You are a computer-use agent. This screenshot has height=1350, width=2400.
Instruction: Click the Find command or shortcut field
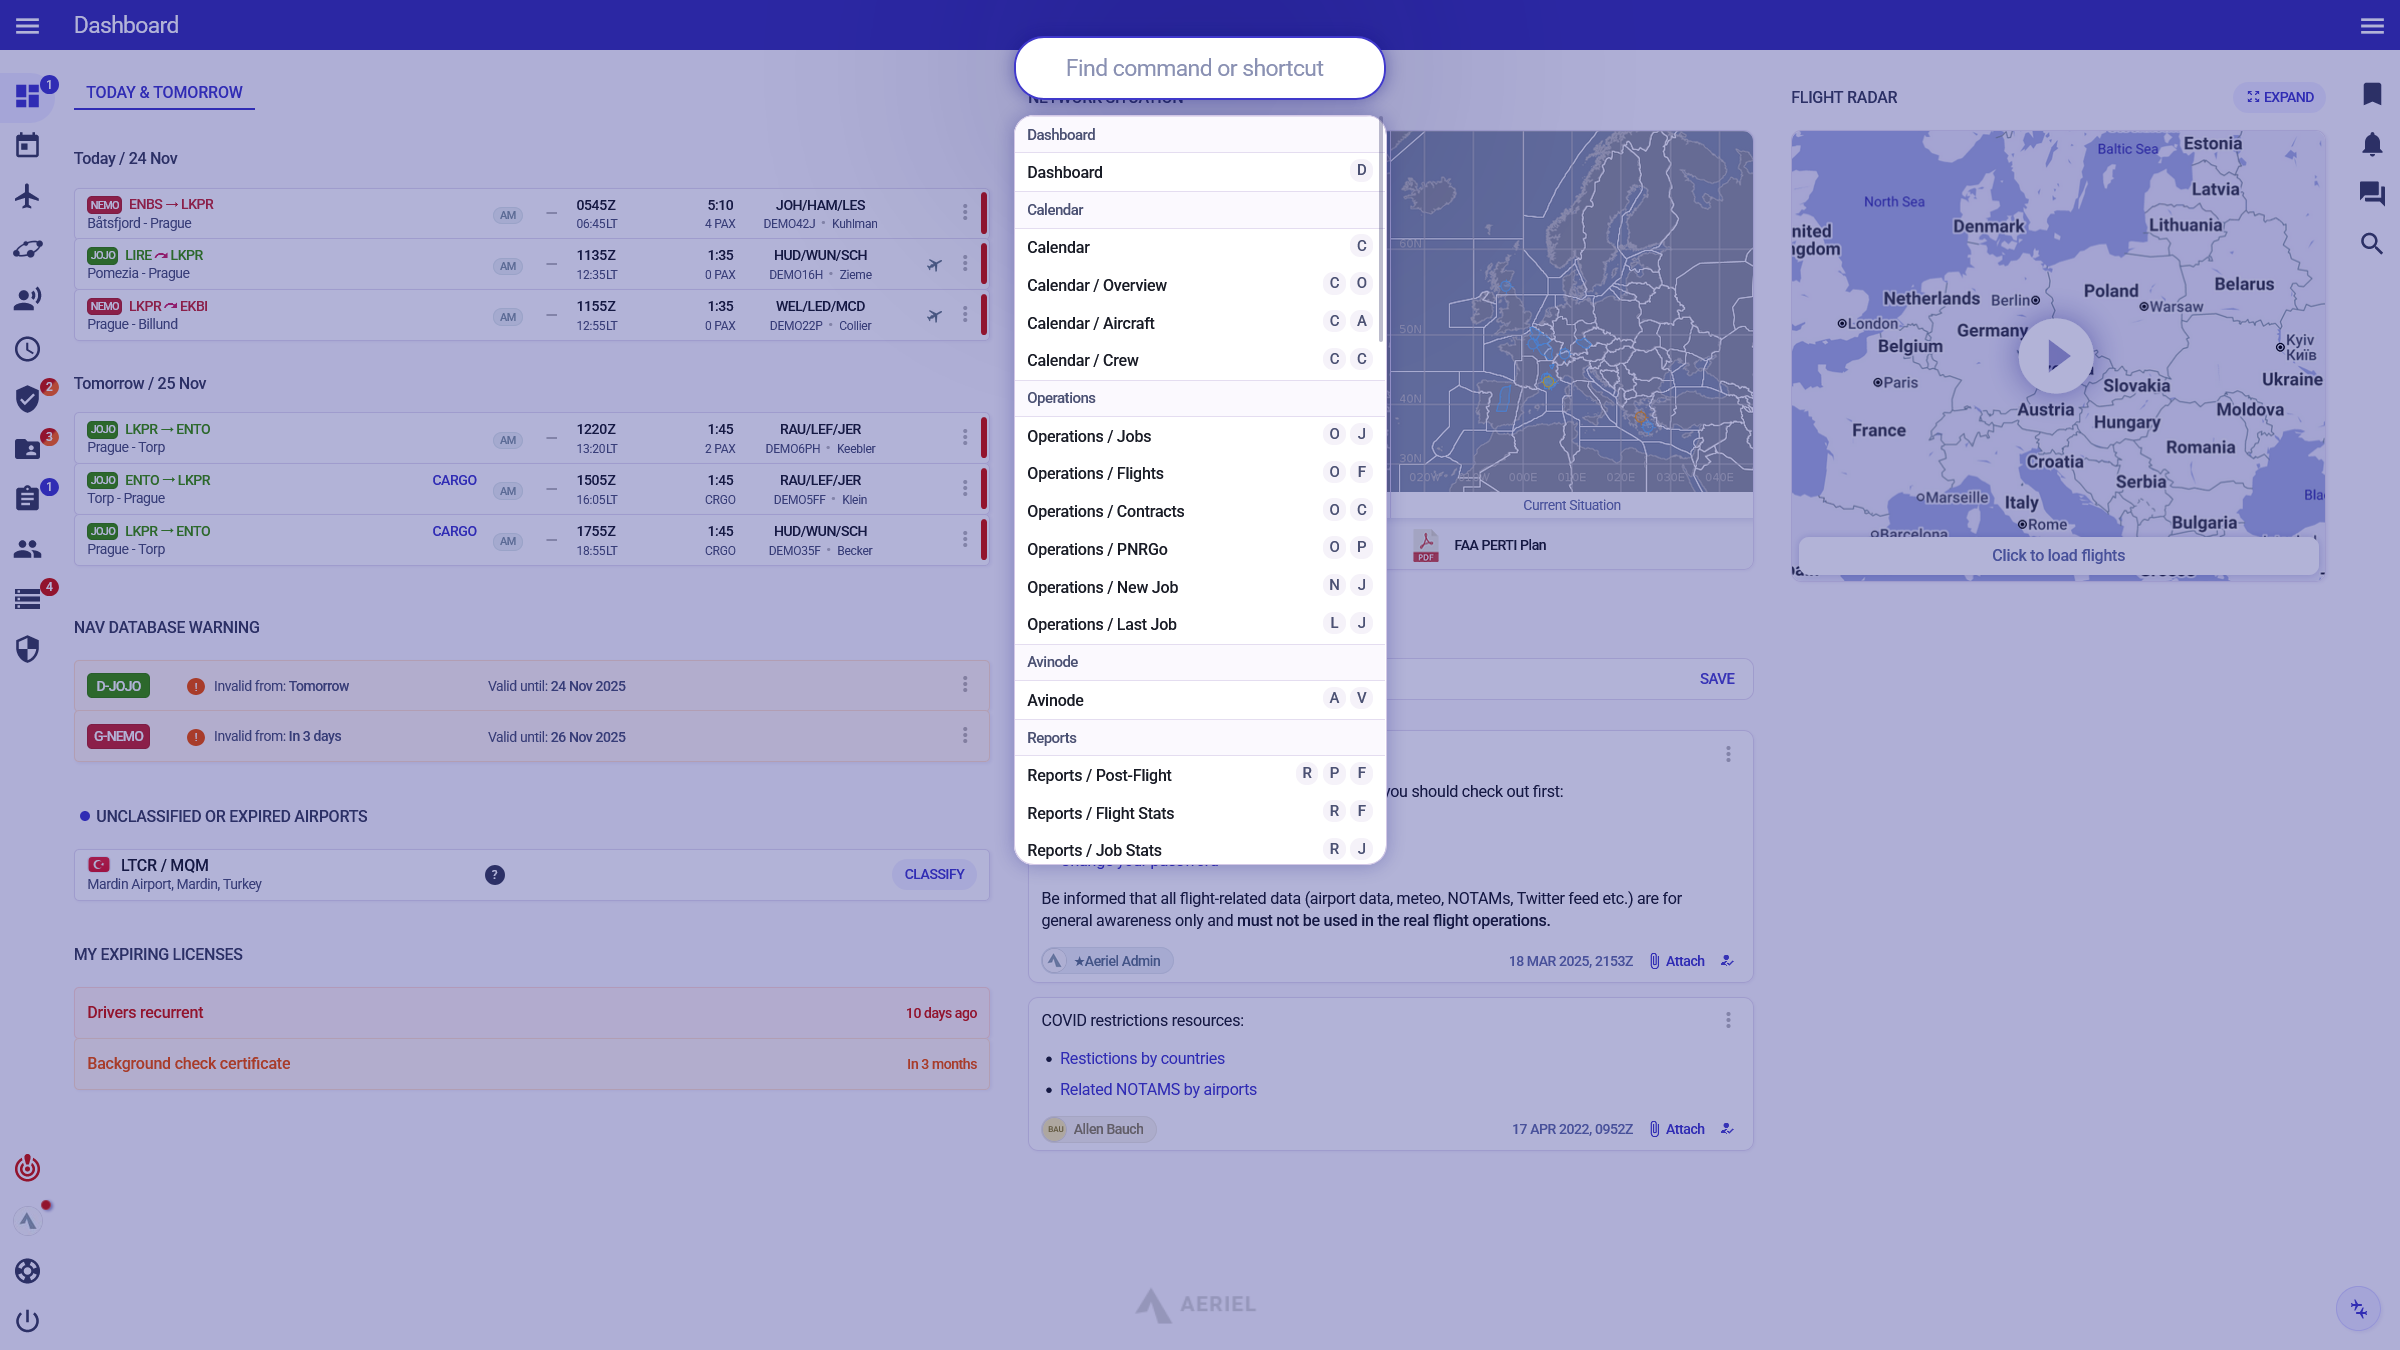(1198, 68)
